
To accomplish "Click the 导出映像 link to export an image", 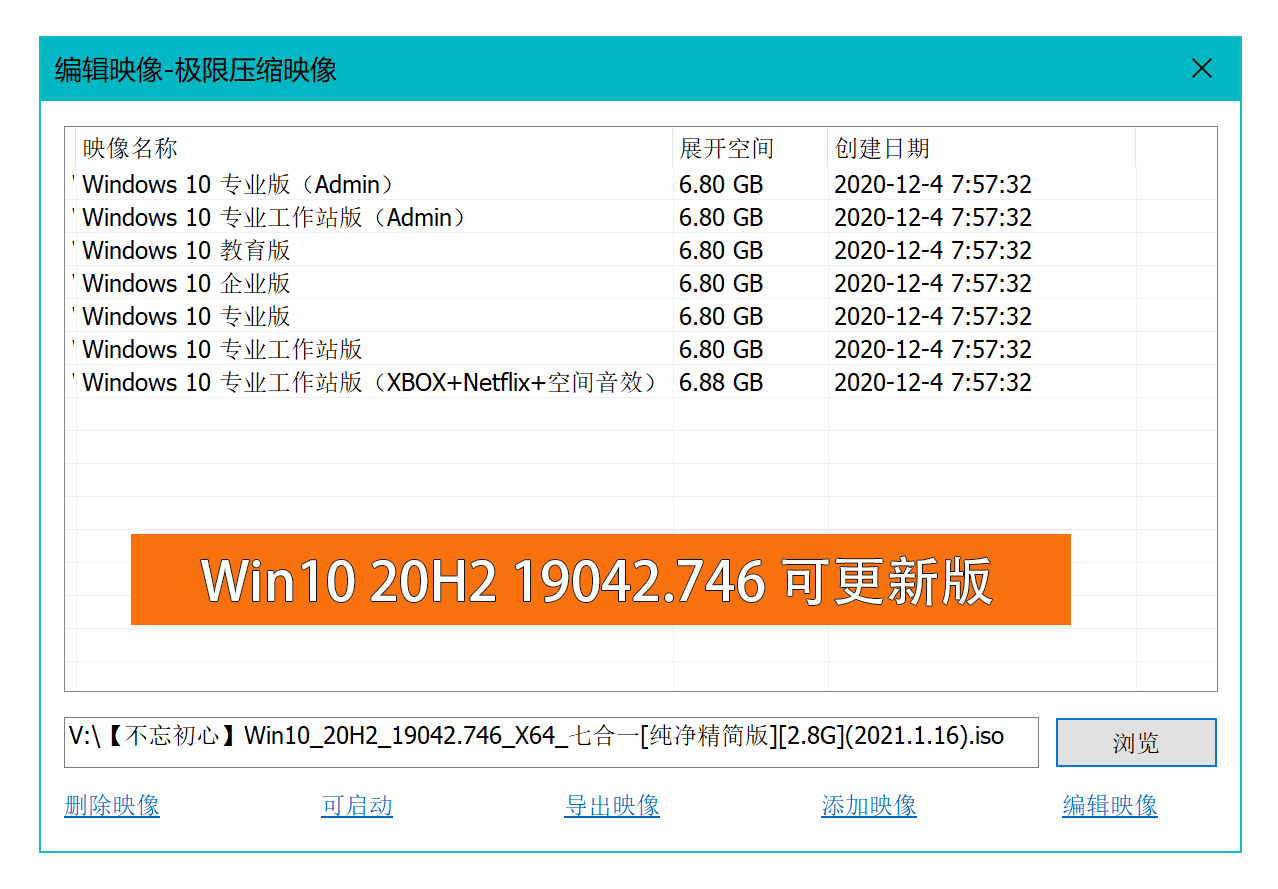I will coord(612,806).
